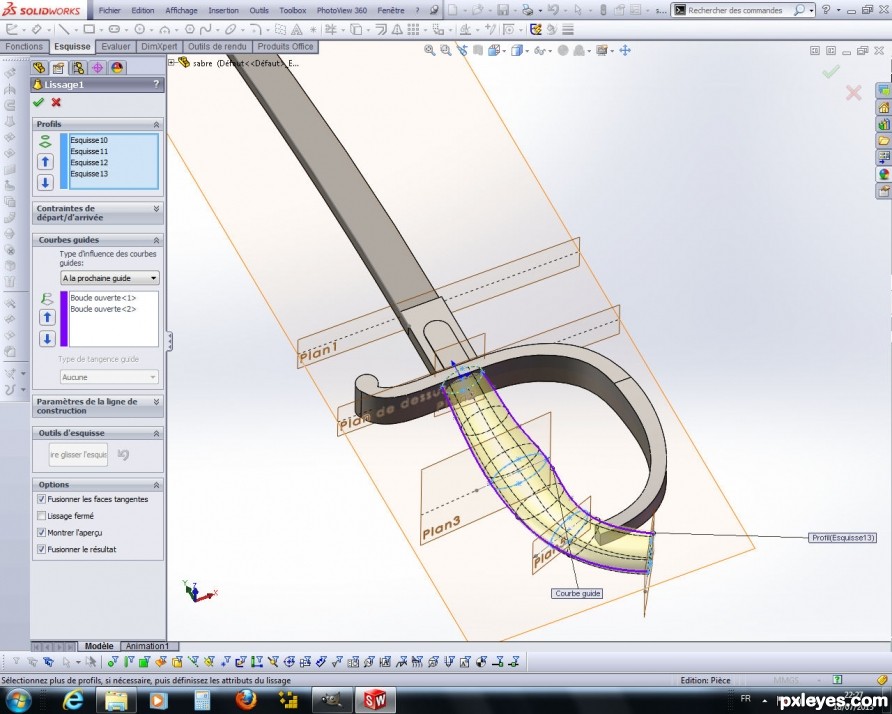
Task: Open SolidWorks Resources home icon in task pane
Action: pos(883,107)
